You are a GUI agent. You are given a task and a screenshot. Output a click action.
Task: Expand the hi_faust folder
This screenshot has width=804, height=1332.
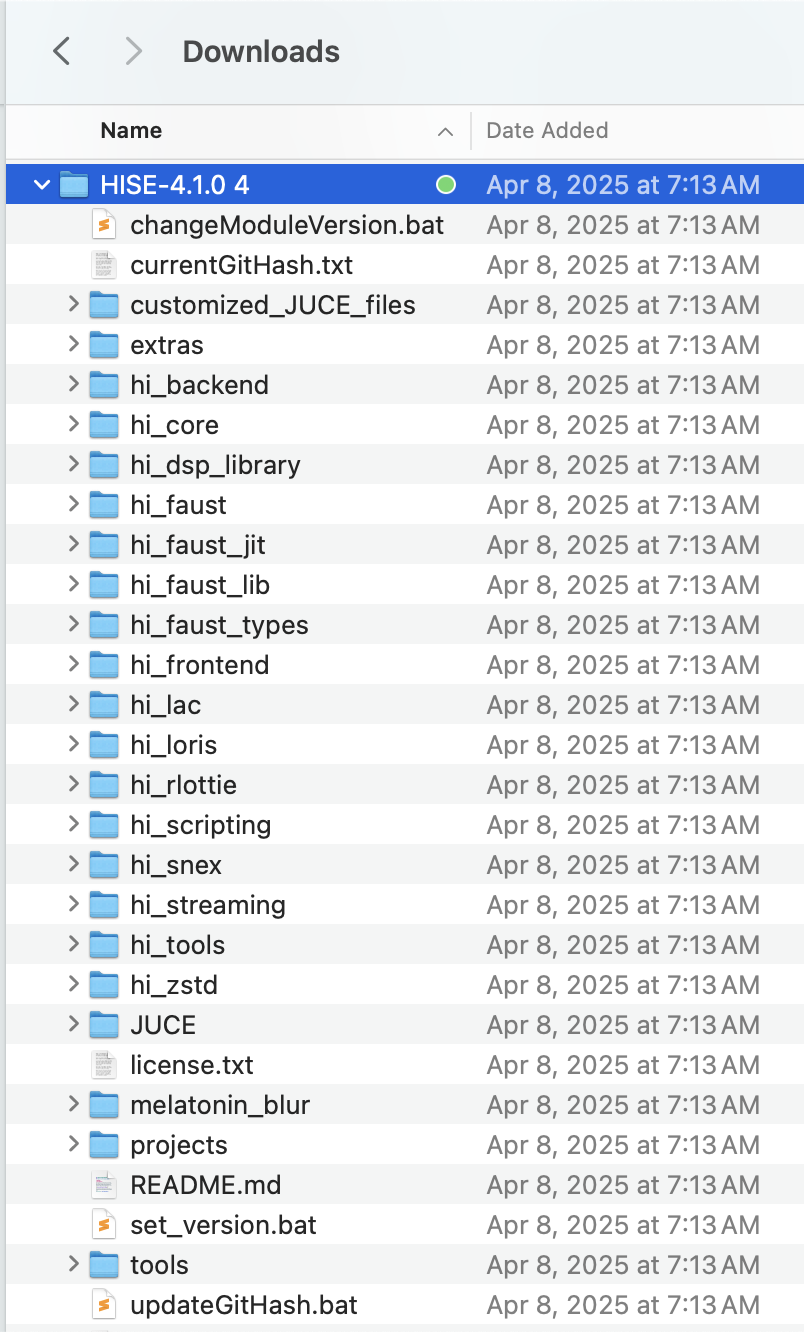click(73, 505)
